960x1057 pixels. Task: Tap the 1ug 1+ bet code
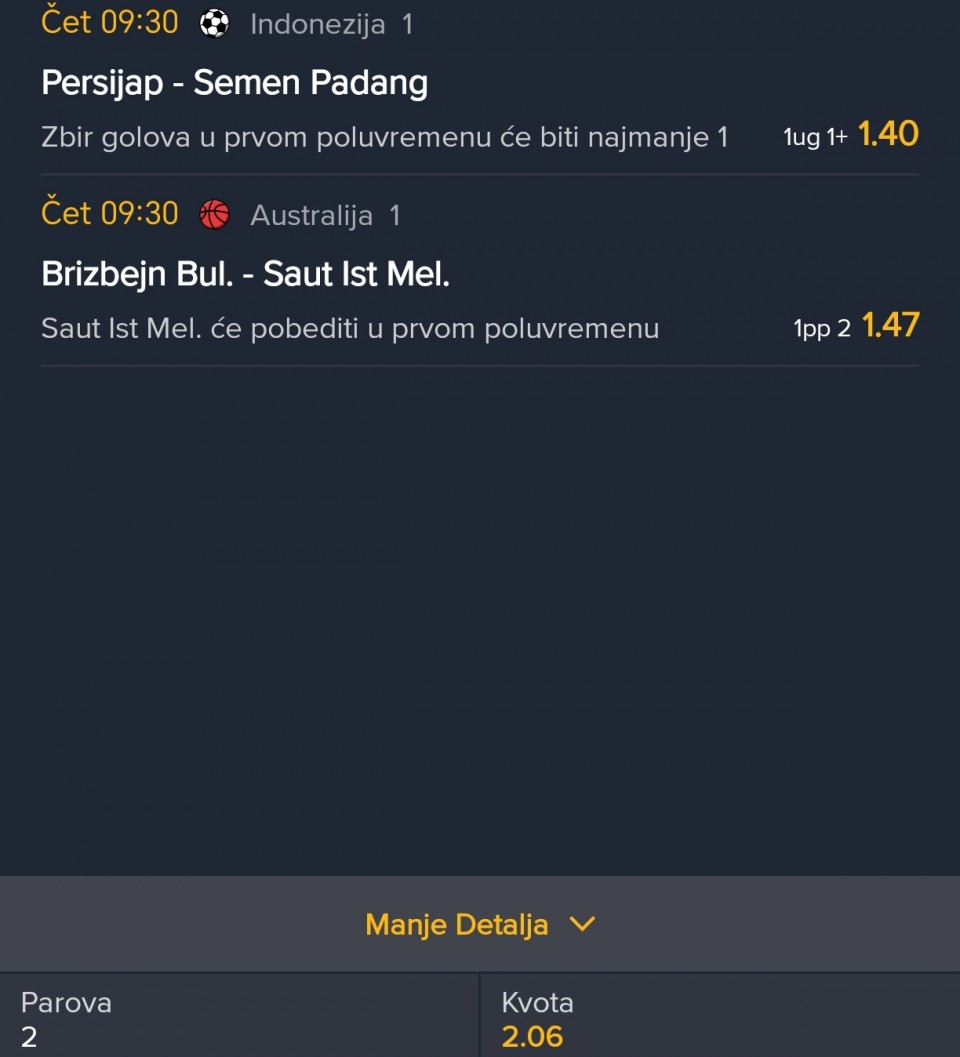pos(814,137)
